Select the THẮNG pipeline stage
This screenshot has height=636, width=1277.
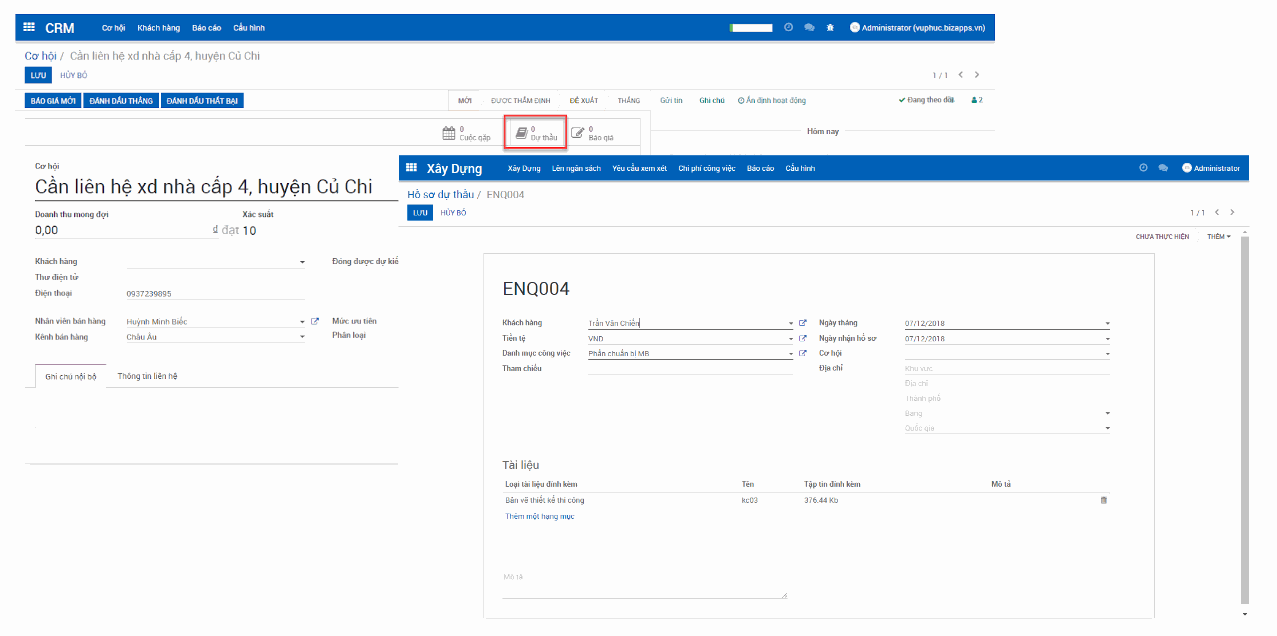click(627, 99)
